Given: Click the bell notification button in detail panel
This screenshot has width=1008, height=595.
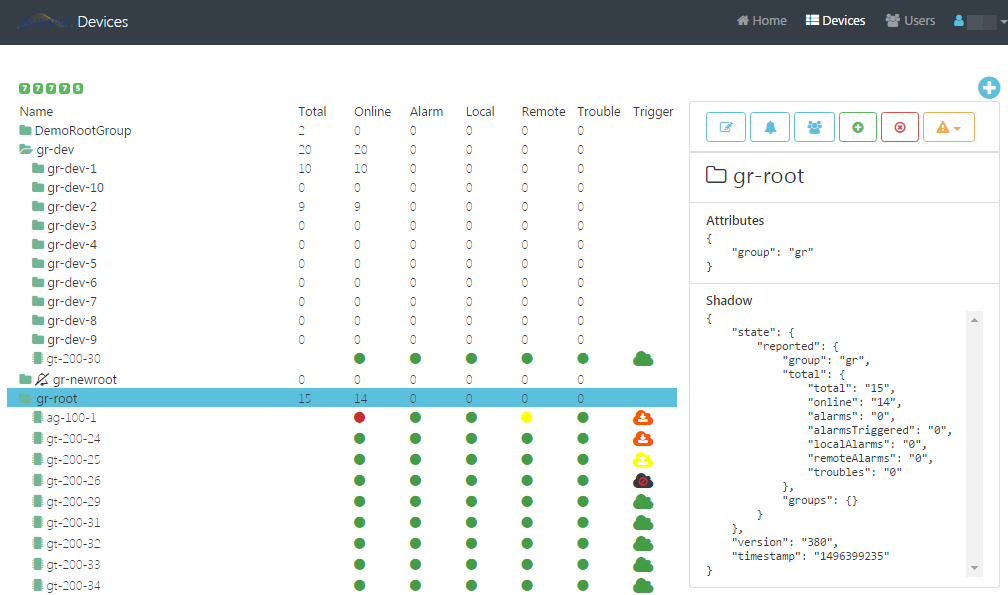Looking at the screenshot, I should (x=770, y=127).
